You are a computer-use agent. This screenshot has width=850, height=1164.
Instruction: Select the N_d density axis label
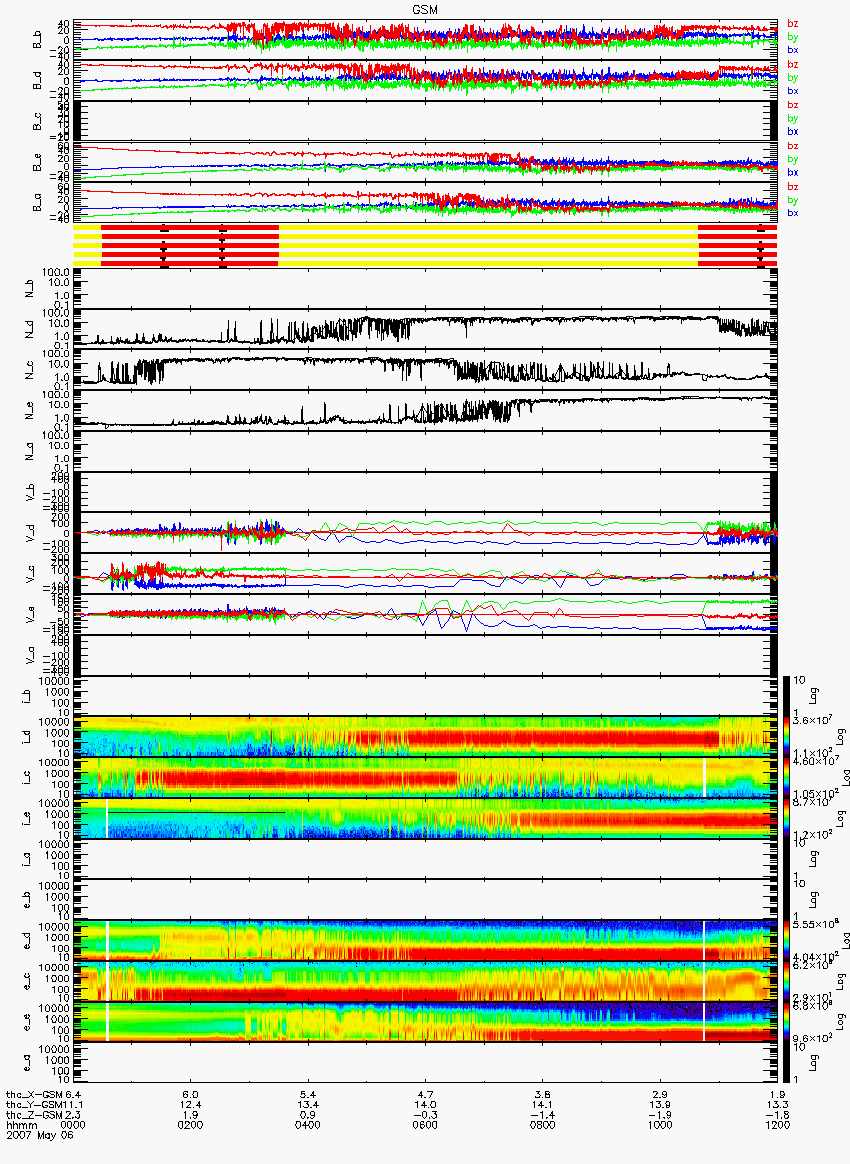tap(30, 330)
